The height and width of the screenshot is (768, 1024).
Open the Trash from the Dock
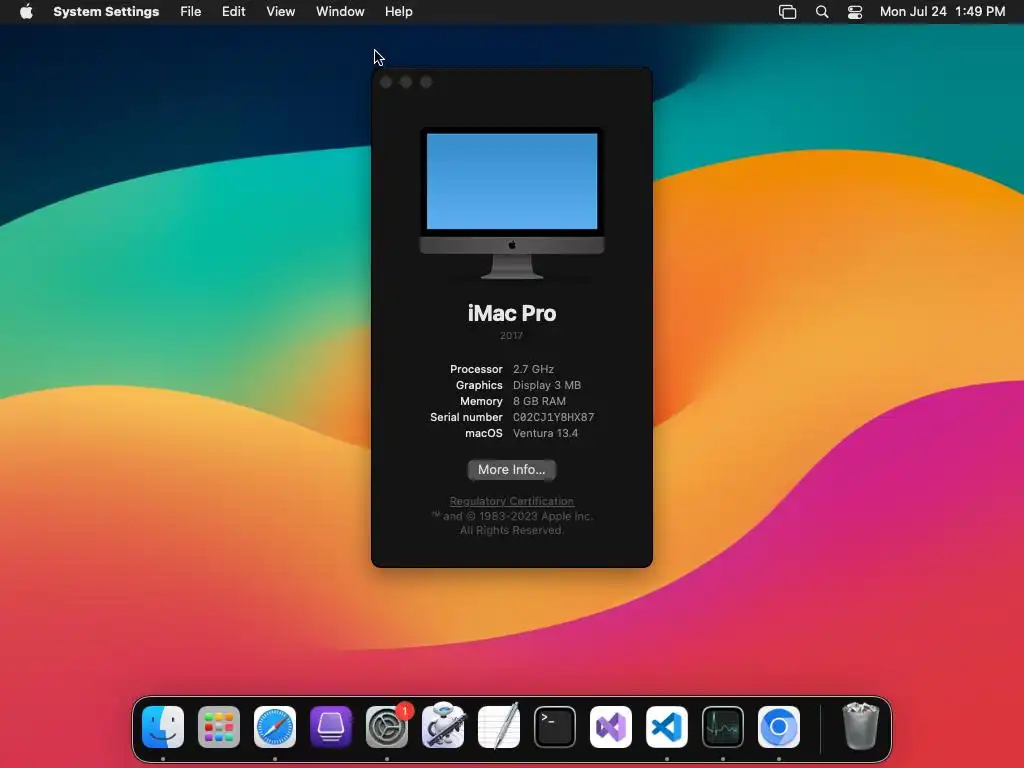pyautogui.click(x=861, y=726)
